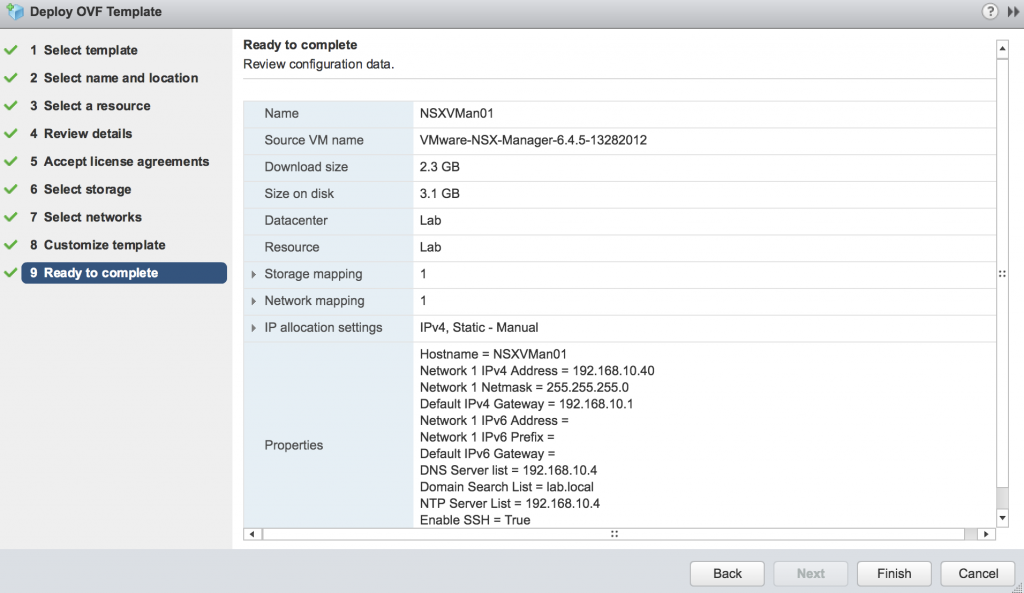Go to step 2 Select name and location
Image resolution: width=1024 pixels, height=593 pixels.
point(114,78)
